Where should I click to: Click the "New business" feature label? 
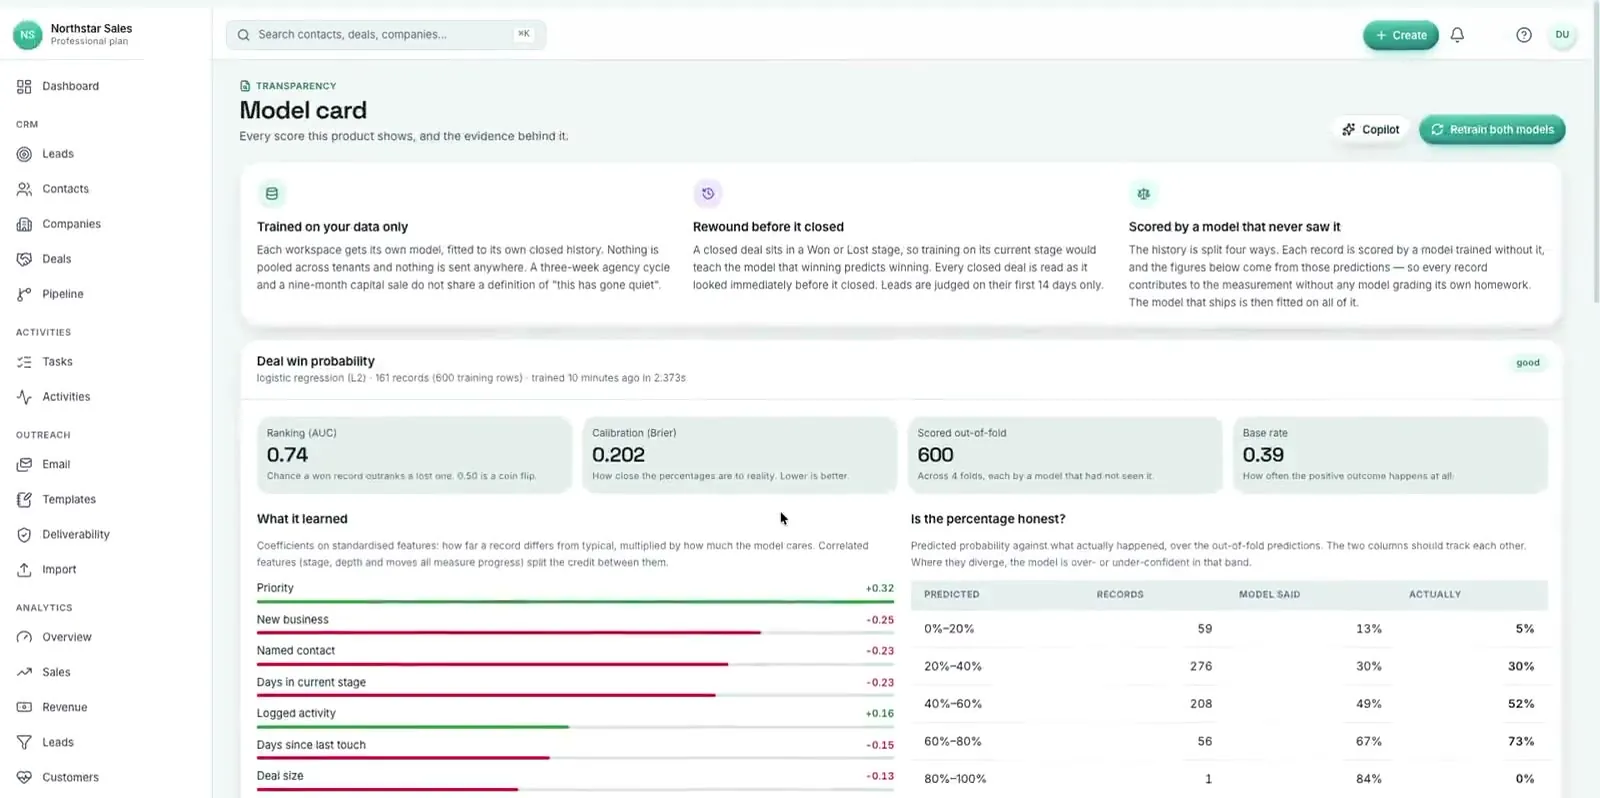[x=292, y=619]
